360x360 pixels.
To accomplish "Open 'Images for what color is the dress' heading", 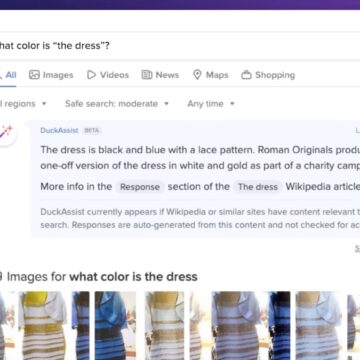I will 102,277.
